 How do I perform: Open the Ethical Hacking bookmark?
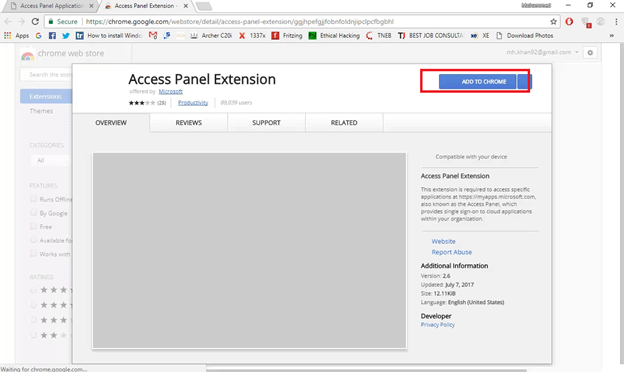pyautogui.click(x=334, y=35)
